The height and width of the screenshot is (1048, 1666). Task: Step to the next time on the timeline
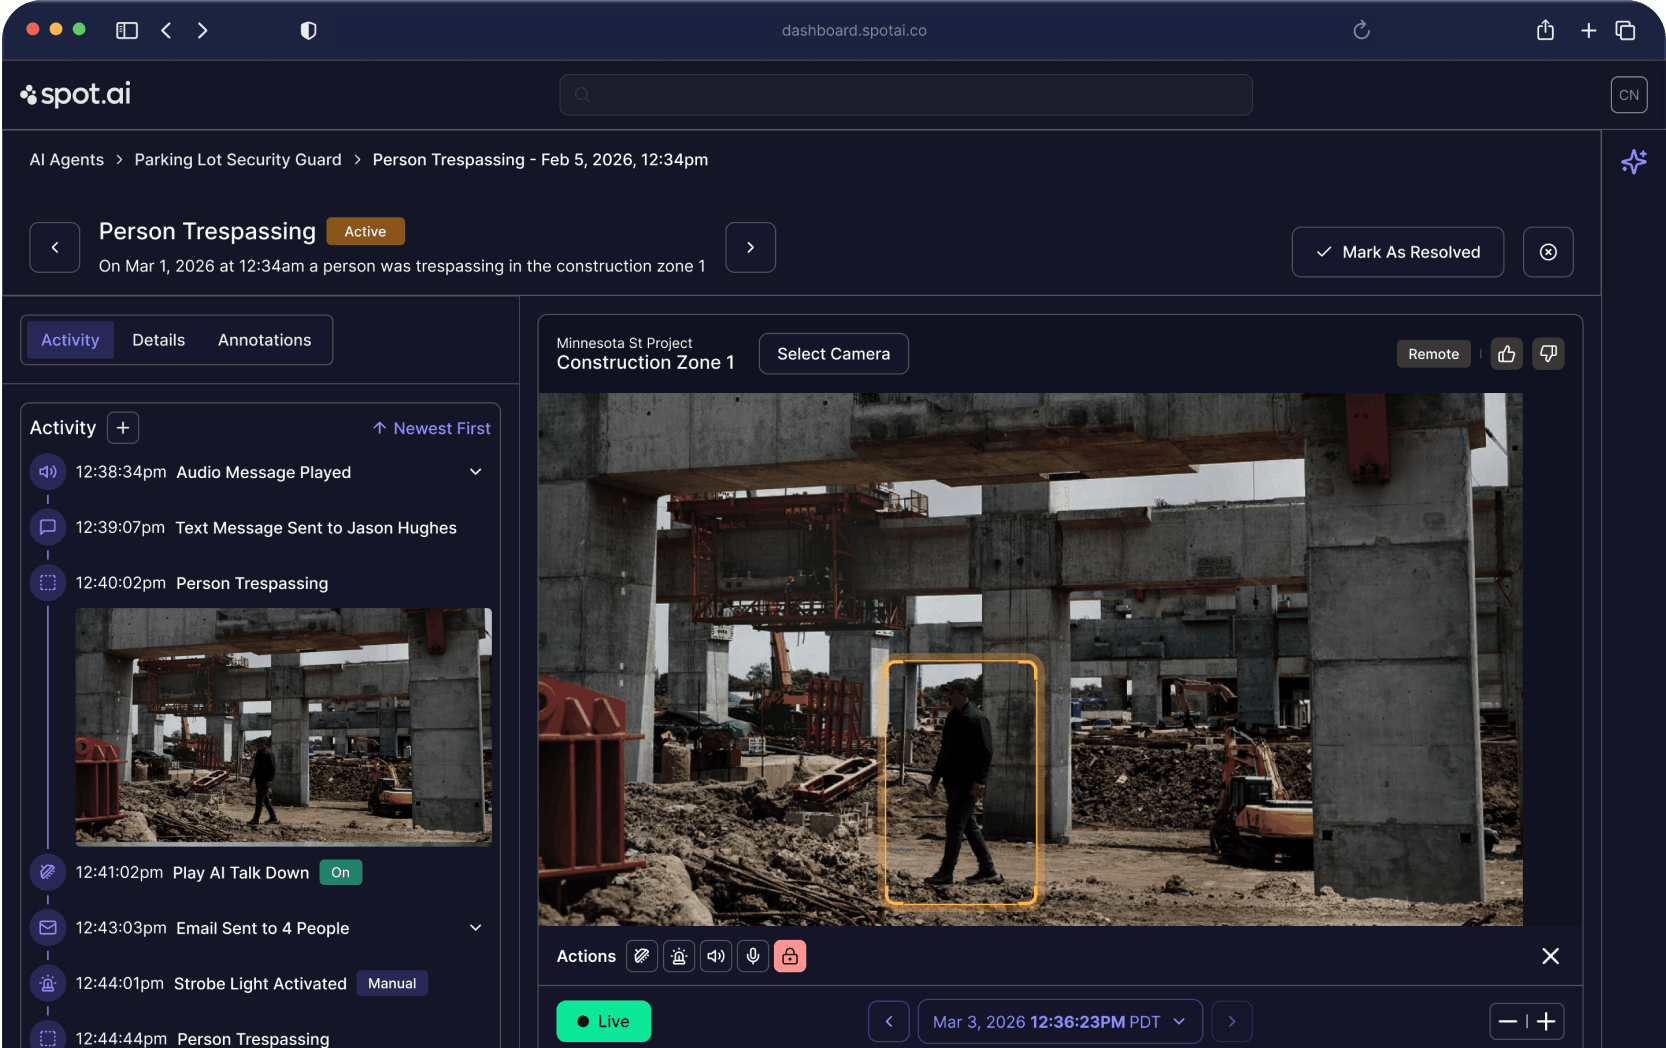pos(1232,1021)
